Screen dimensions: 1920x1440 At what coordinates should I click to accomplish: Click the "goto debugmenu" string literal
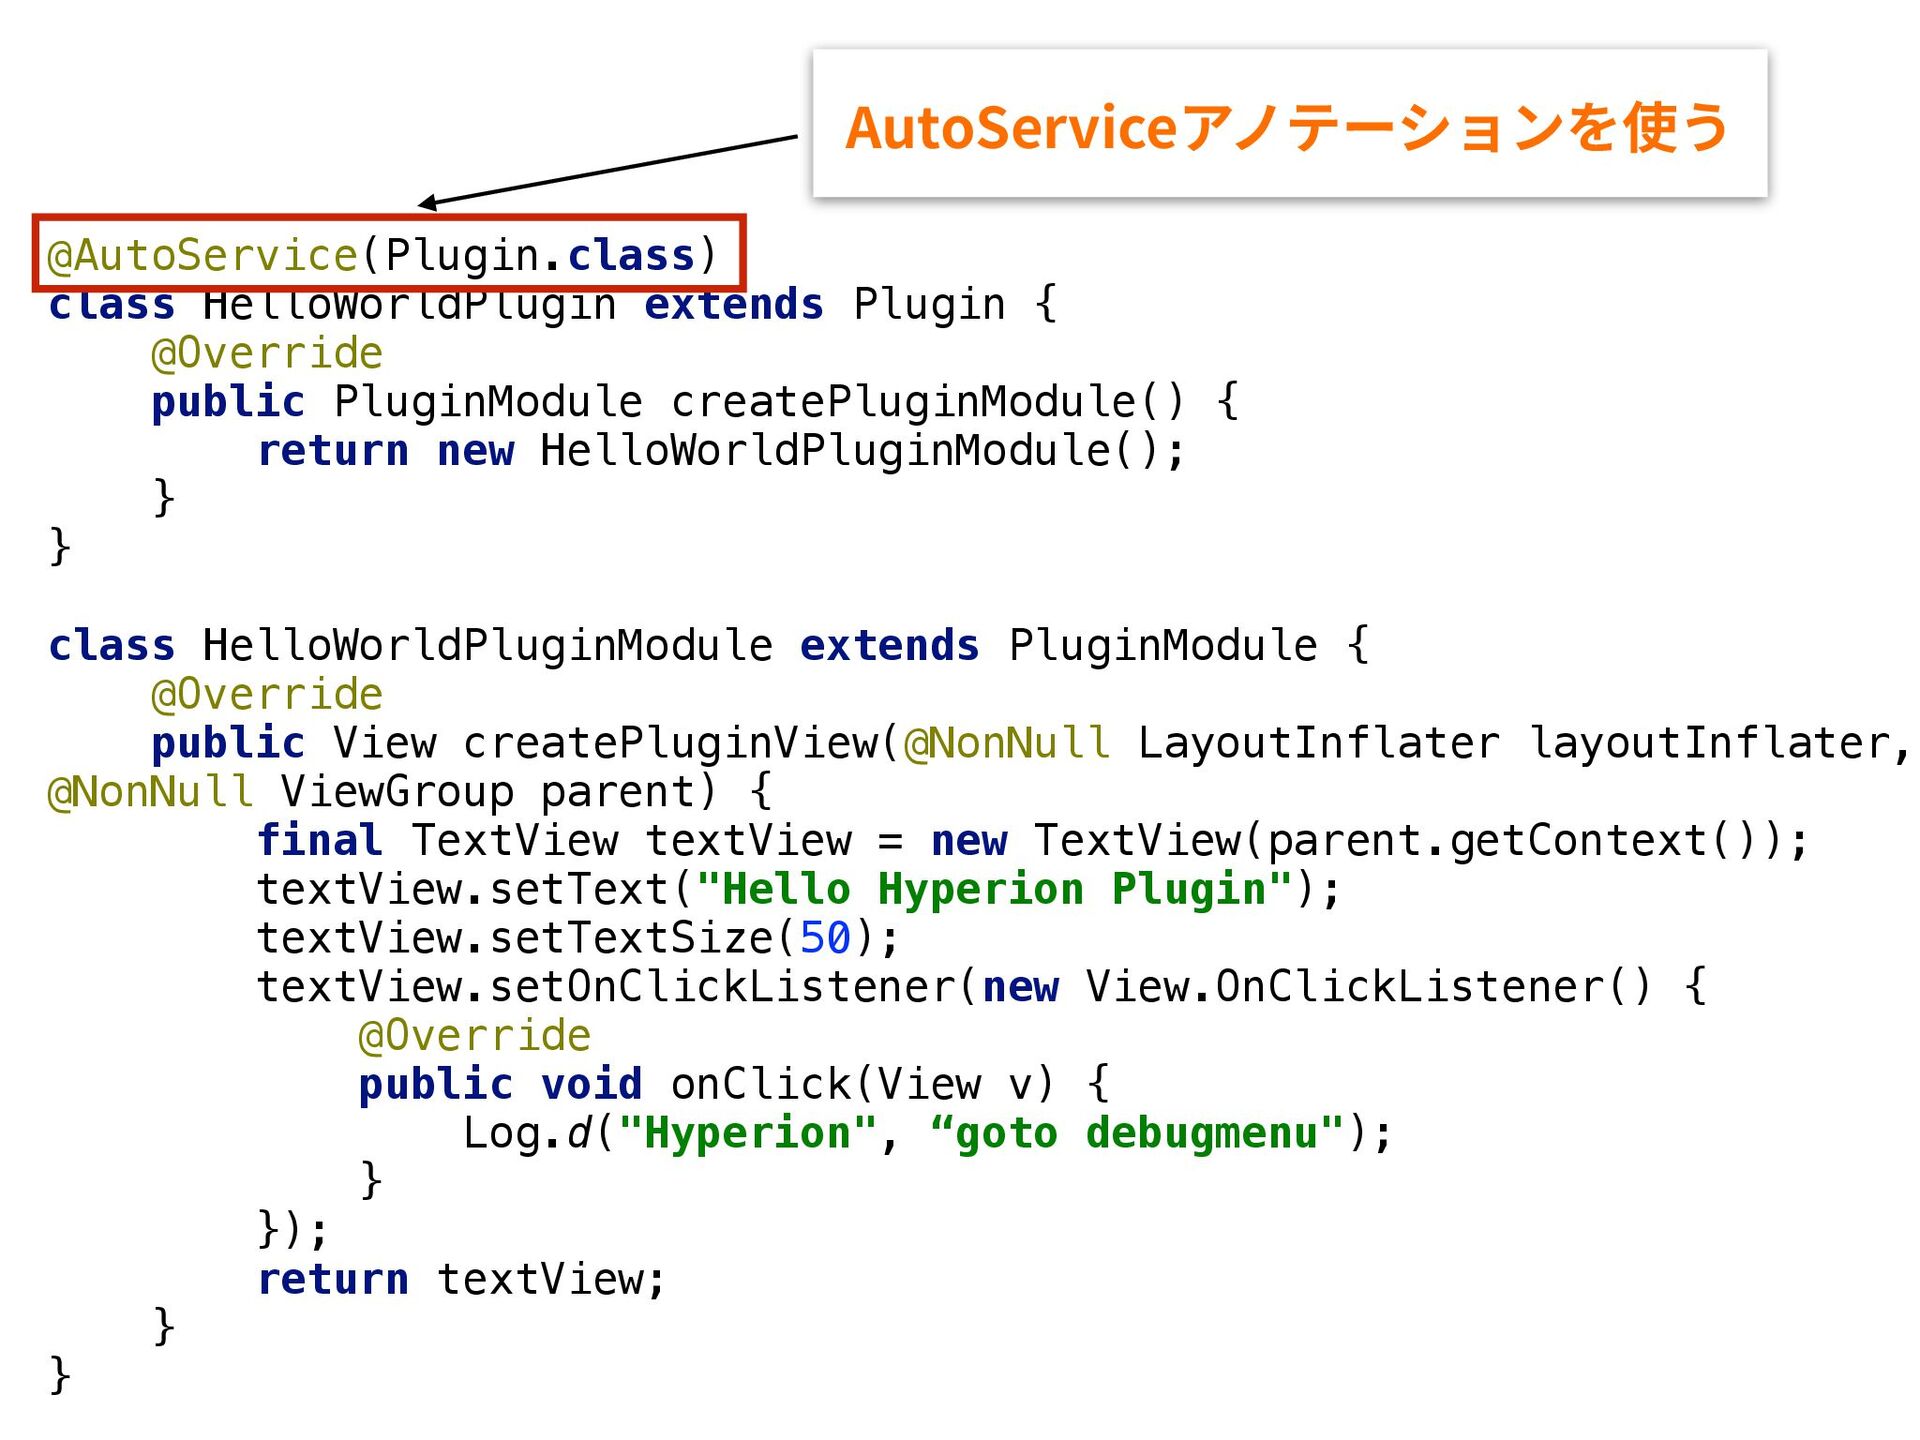pos(1137,1133)
